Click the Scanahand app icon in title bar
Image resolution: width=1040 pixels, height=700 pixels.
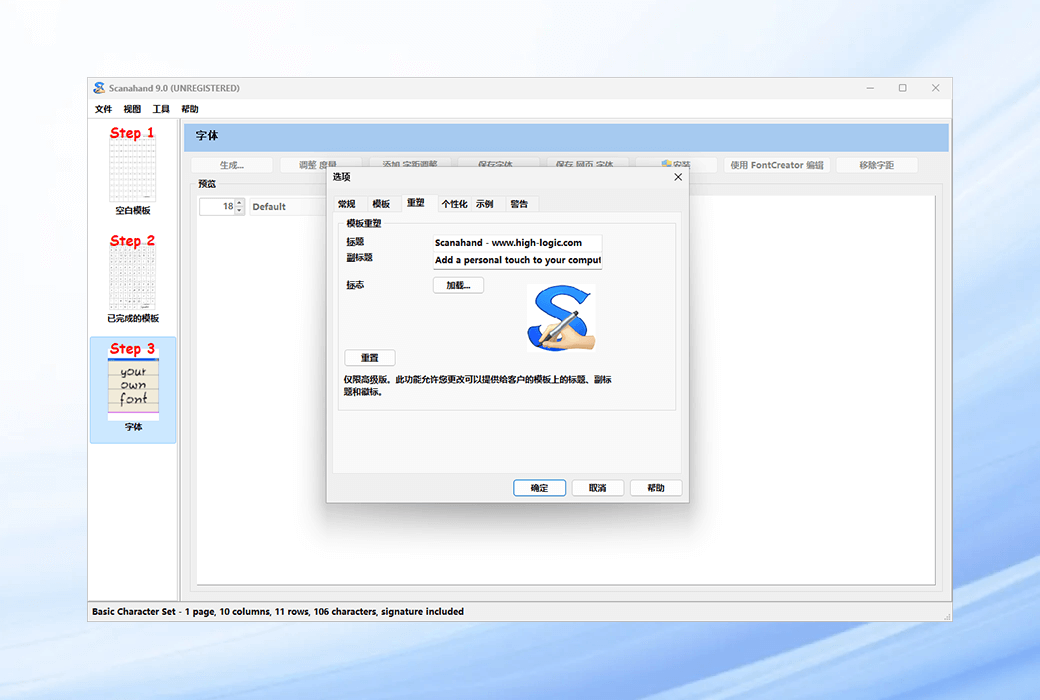[99, 88]
